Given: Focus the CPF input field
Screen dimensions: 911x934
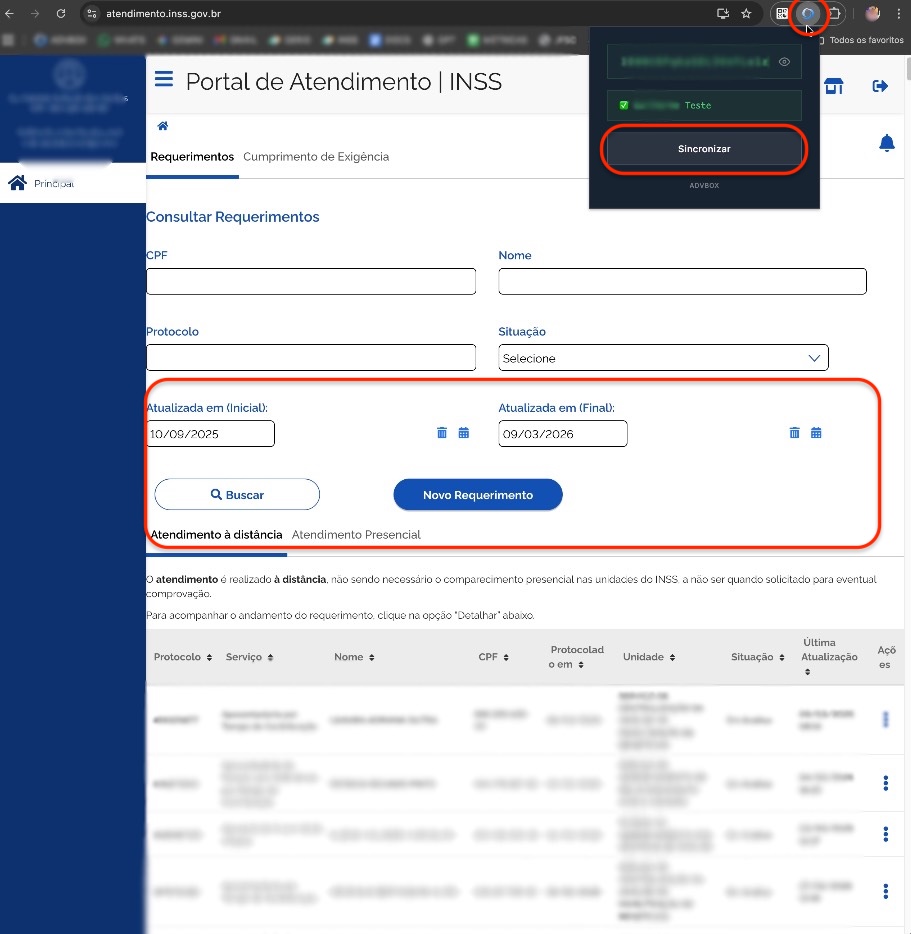Looking at the screenshot, I should coord(310,282).
